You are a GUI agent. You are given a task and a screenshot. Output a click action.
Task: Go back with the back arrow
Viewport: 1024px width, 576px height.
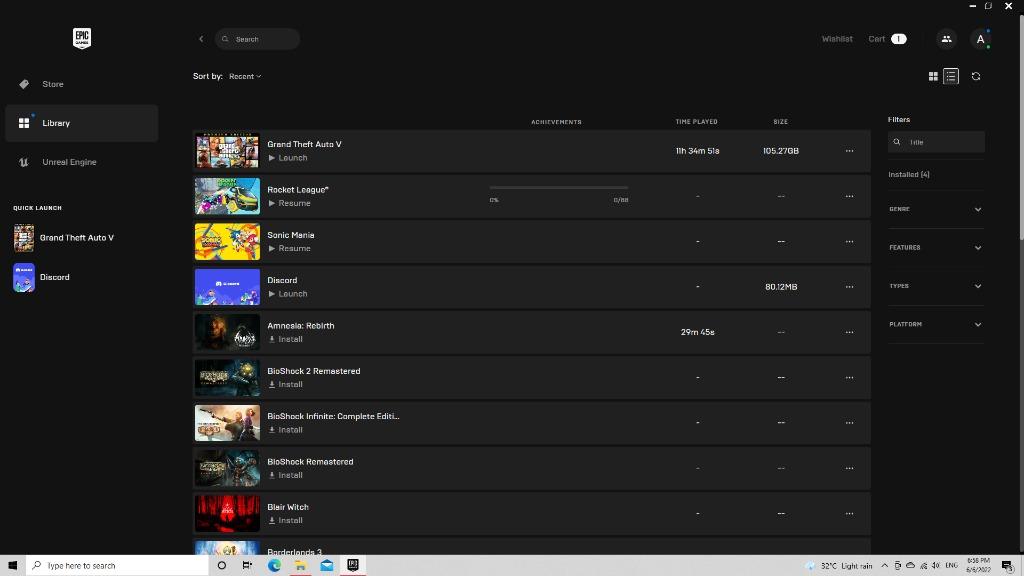pos(201,39)
